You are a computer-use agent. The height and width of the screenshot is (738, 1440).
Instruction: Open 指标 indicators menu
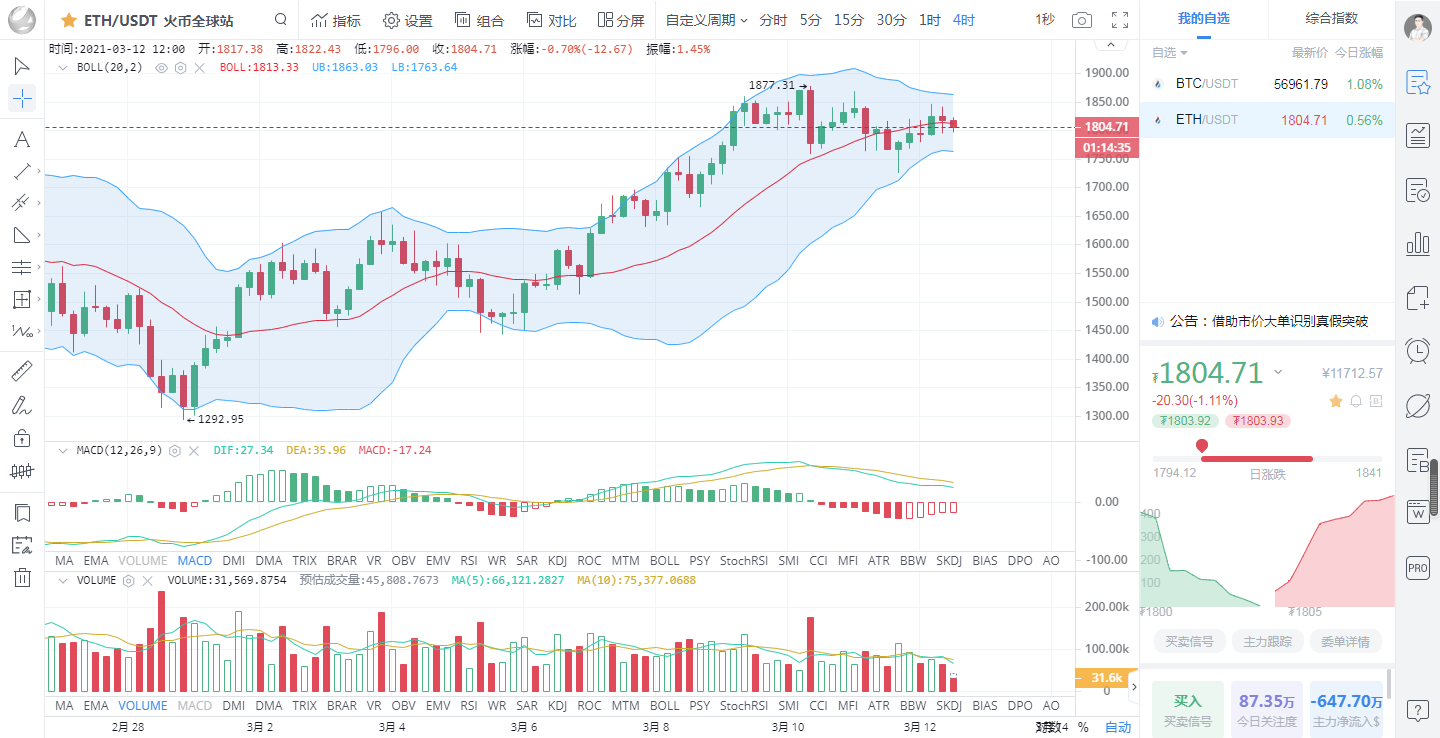point(335,20)
